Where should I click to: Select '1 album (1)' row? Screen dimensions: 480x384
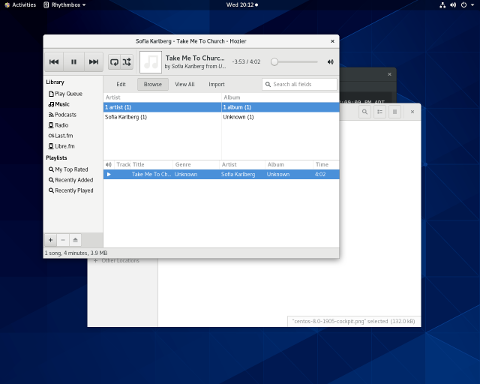click(280, 107)
